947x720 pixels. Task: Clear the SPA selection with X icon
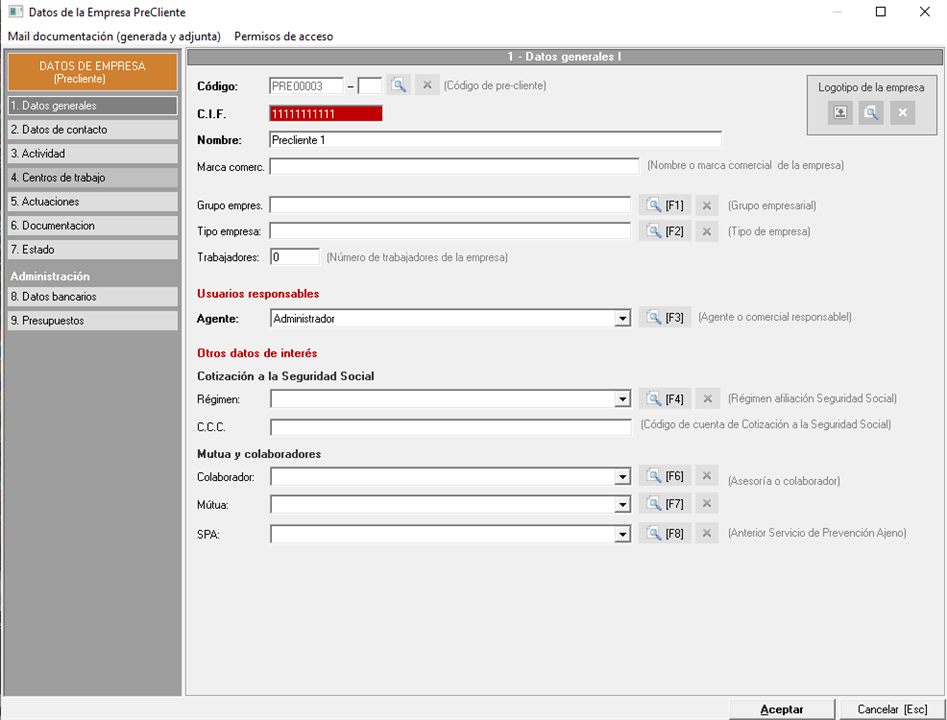tap(707, 534)
